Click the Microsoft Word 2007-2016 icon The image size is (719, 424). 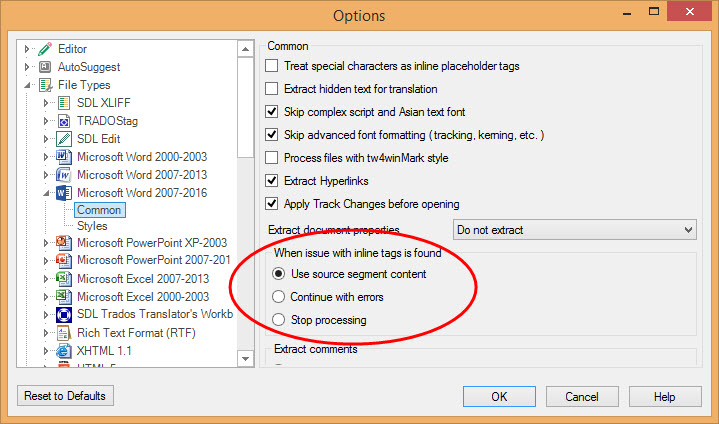coord(63,193)
